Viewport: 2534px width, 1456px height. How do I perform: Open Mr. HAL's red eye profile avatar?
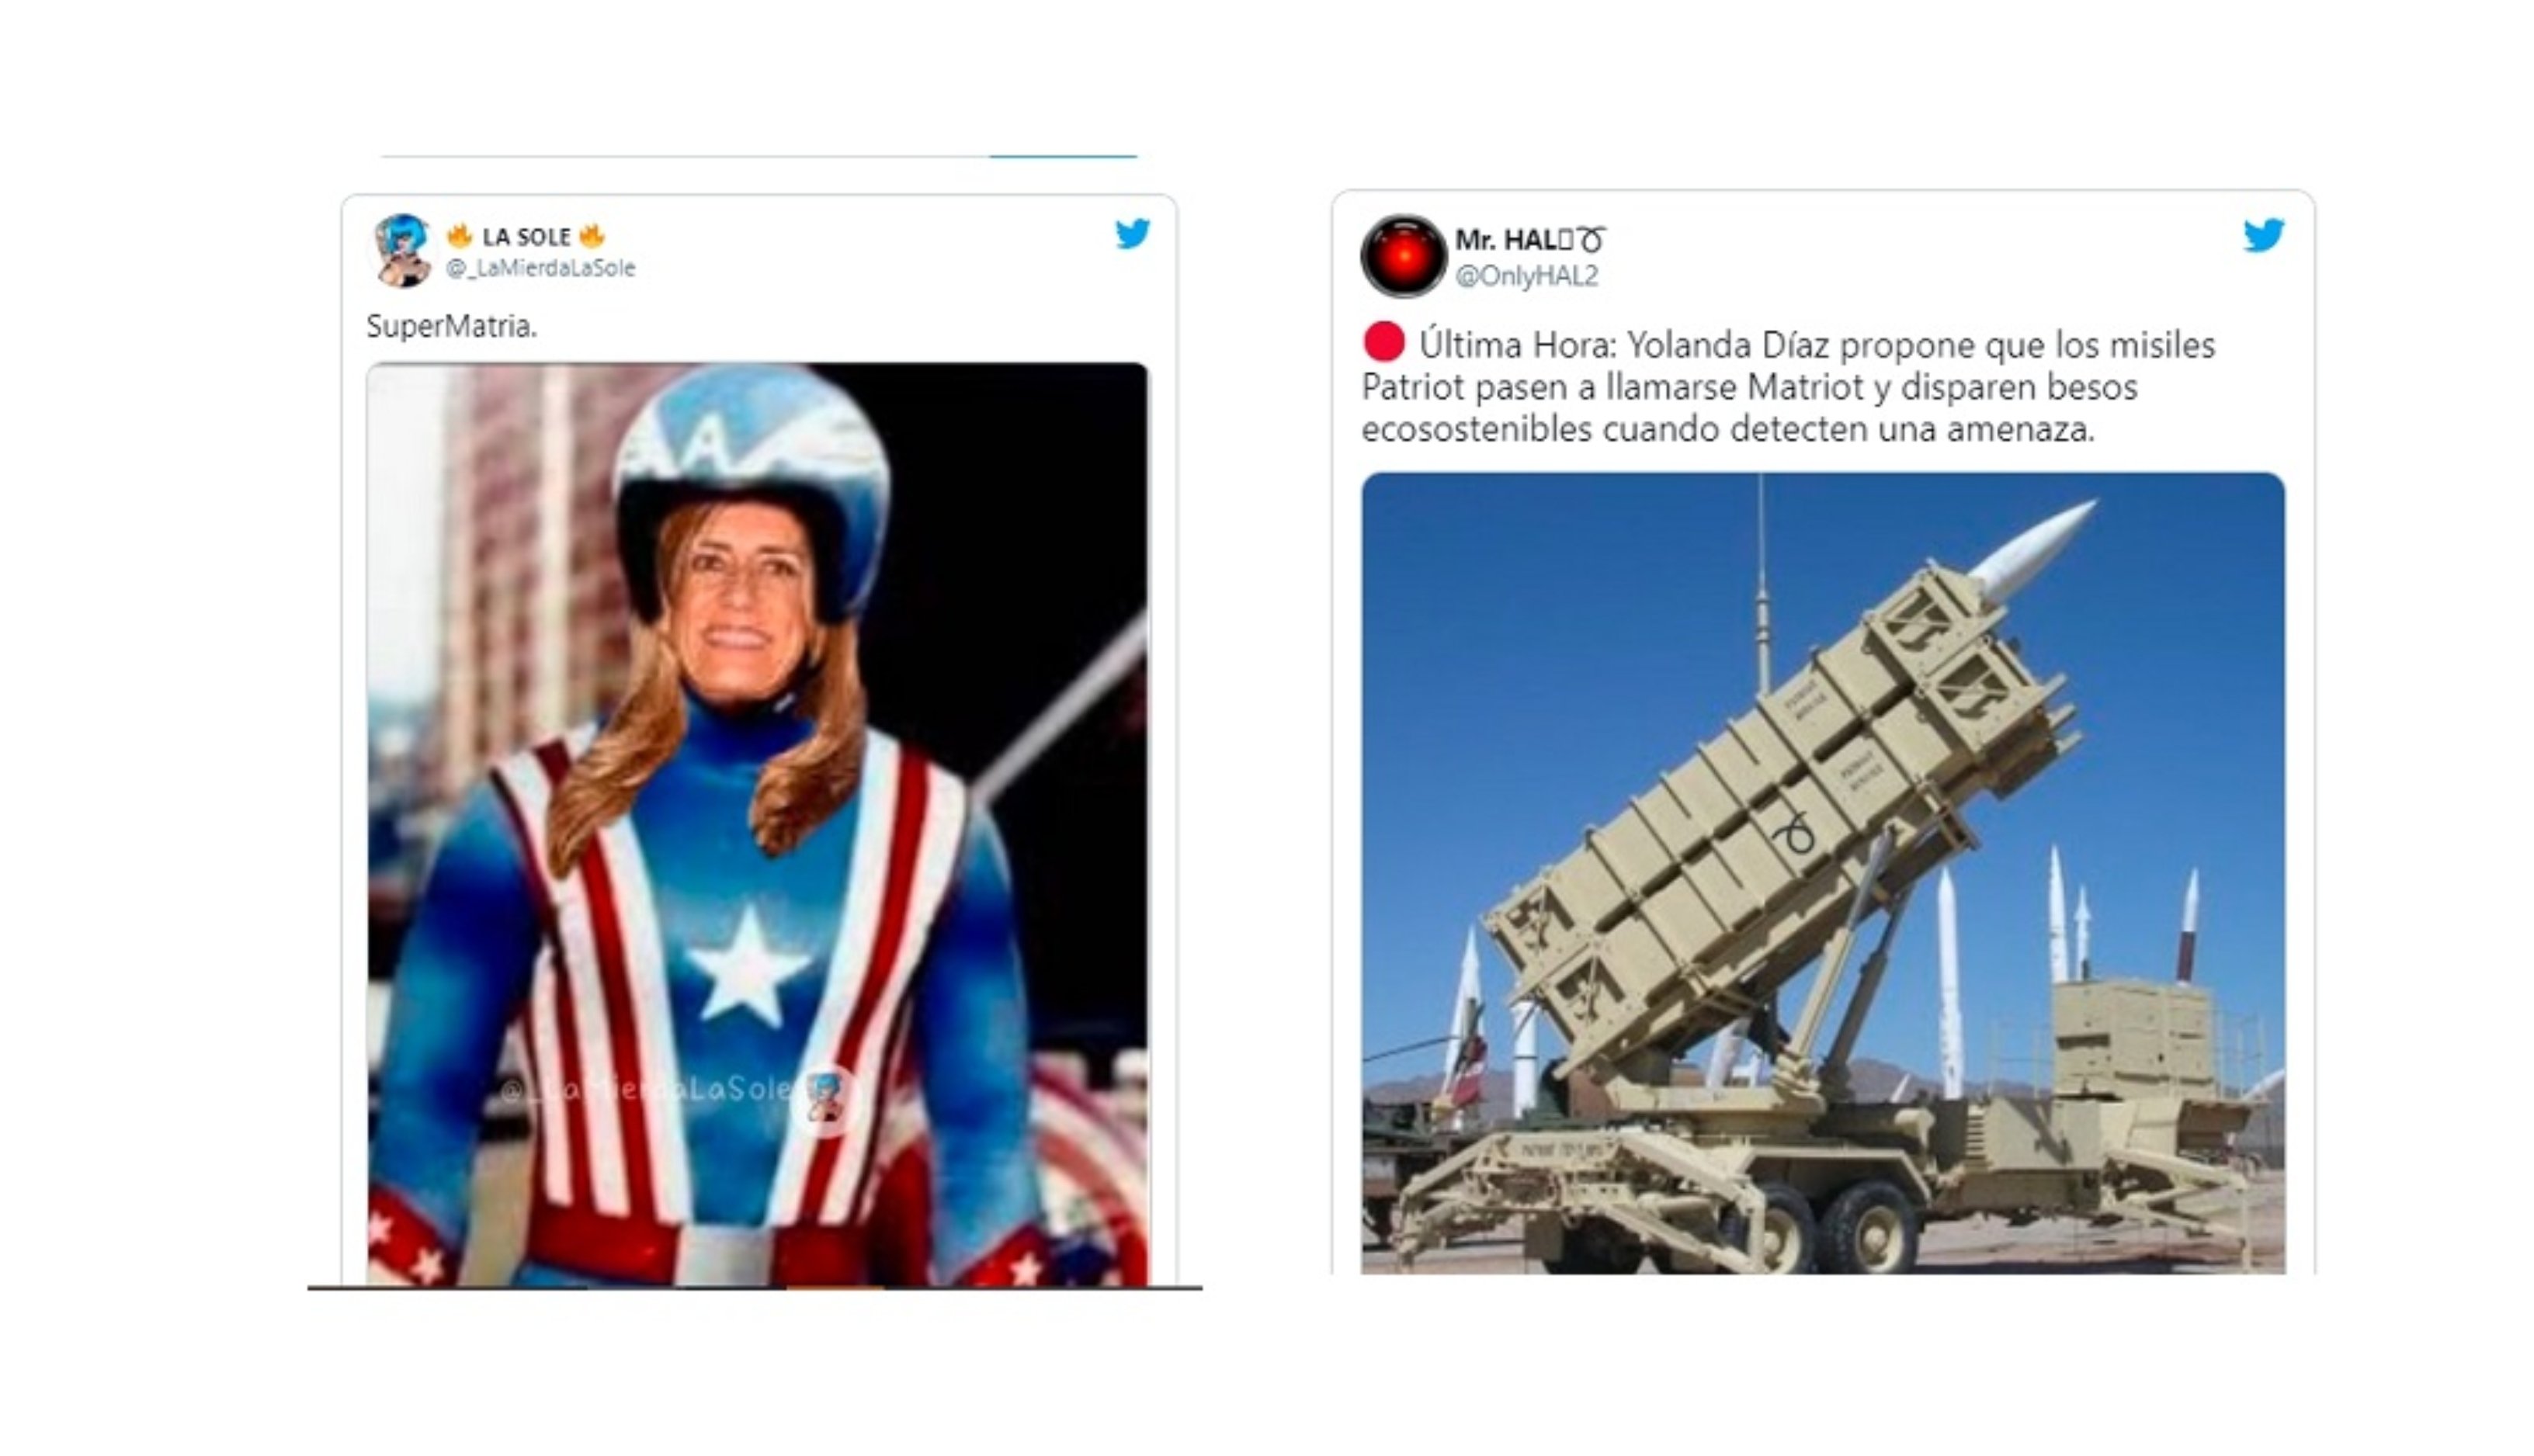coord(1403,256)
